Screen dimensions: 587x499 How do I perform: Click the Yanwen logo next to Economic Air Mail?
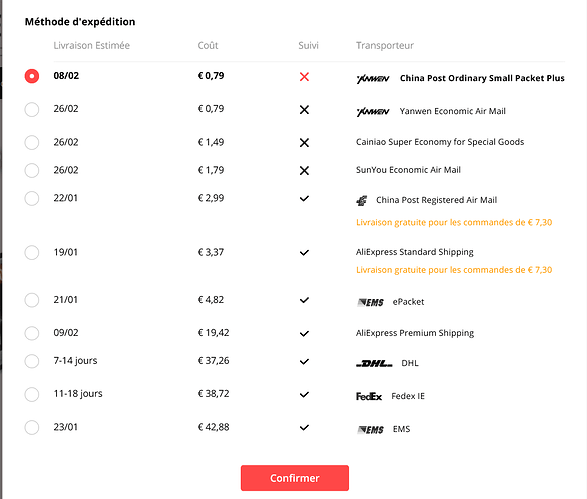[x=373, y=112]
